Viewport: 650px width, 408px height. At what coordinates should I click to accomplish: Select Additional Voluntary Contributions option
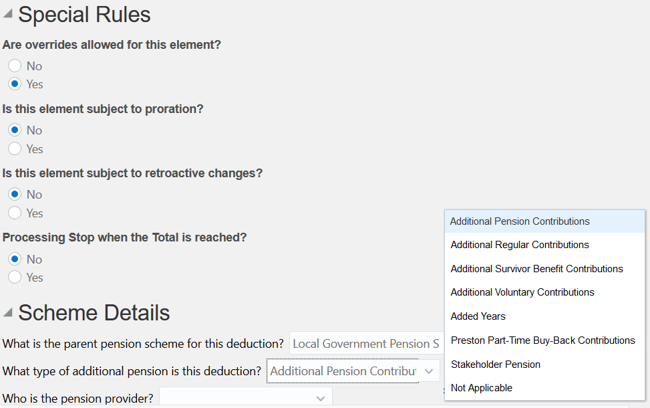[x=522, y=292]
